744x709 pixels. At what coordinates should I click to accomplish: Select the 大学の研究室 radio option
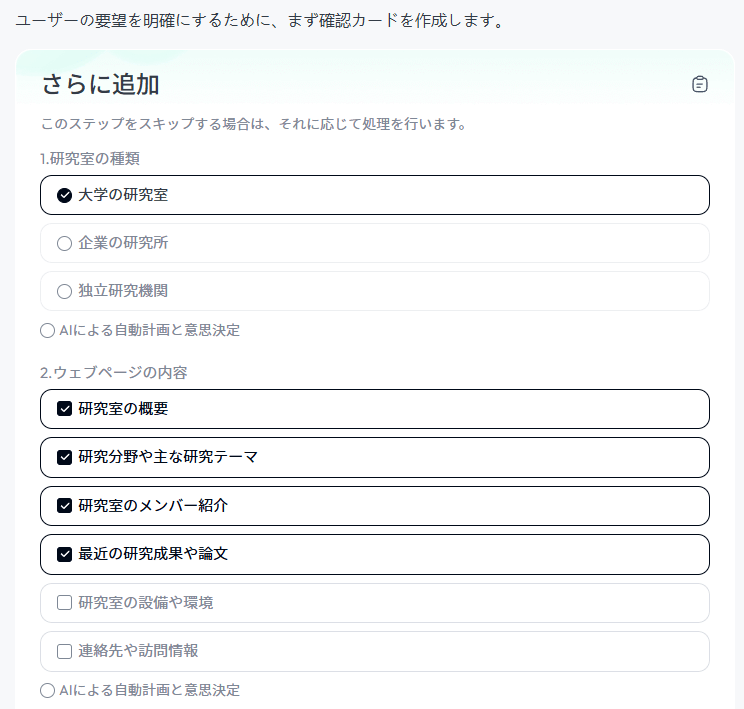pos(375,195)
